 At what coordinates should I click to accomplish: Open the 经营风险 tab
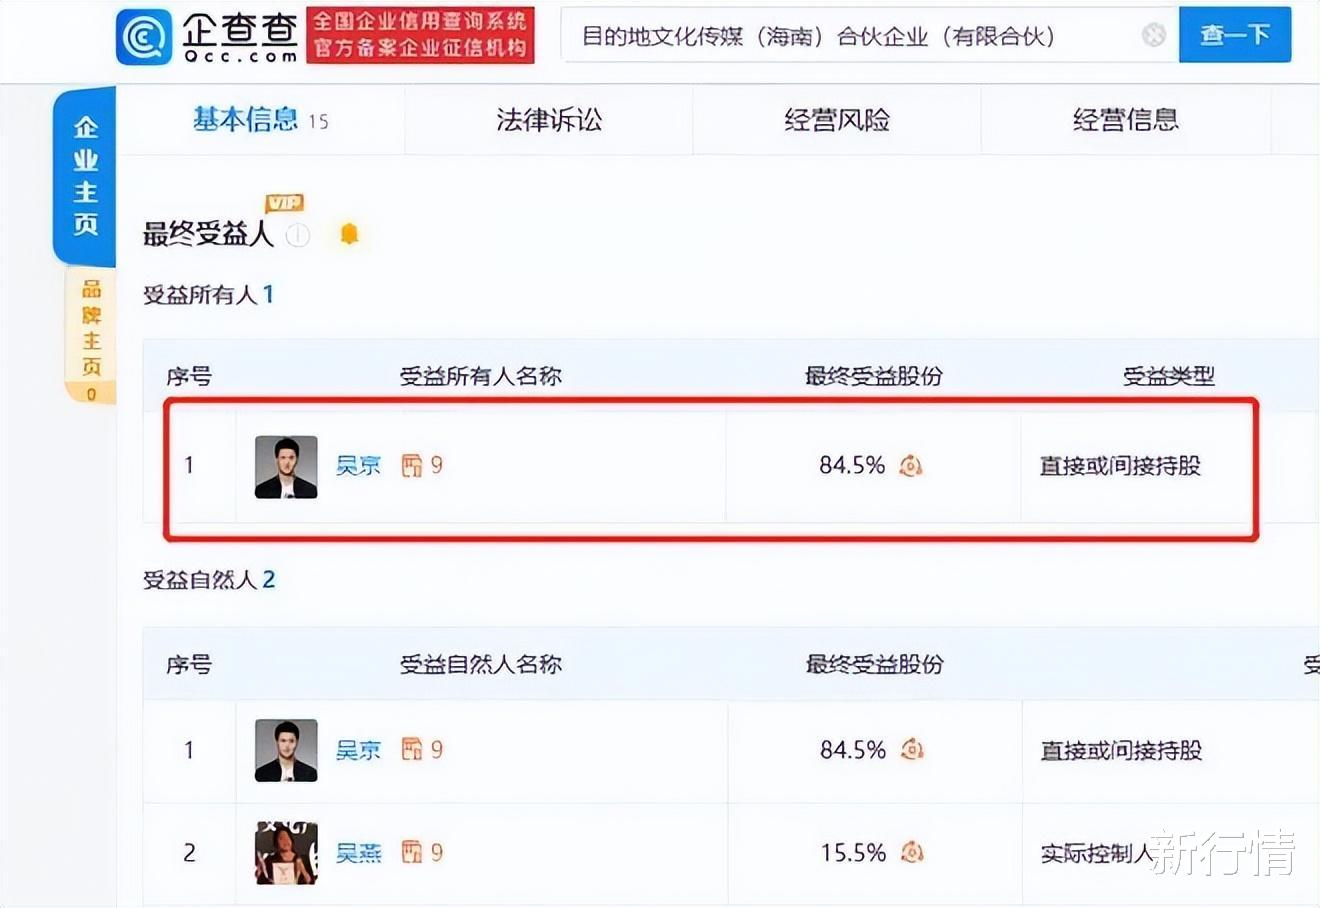point(837,120)
